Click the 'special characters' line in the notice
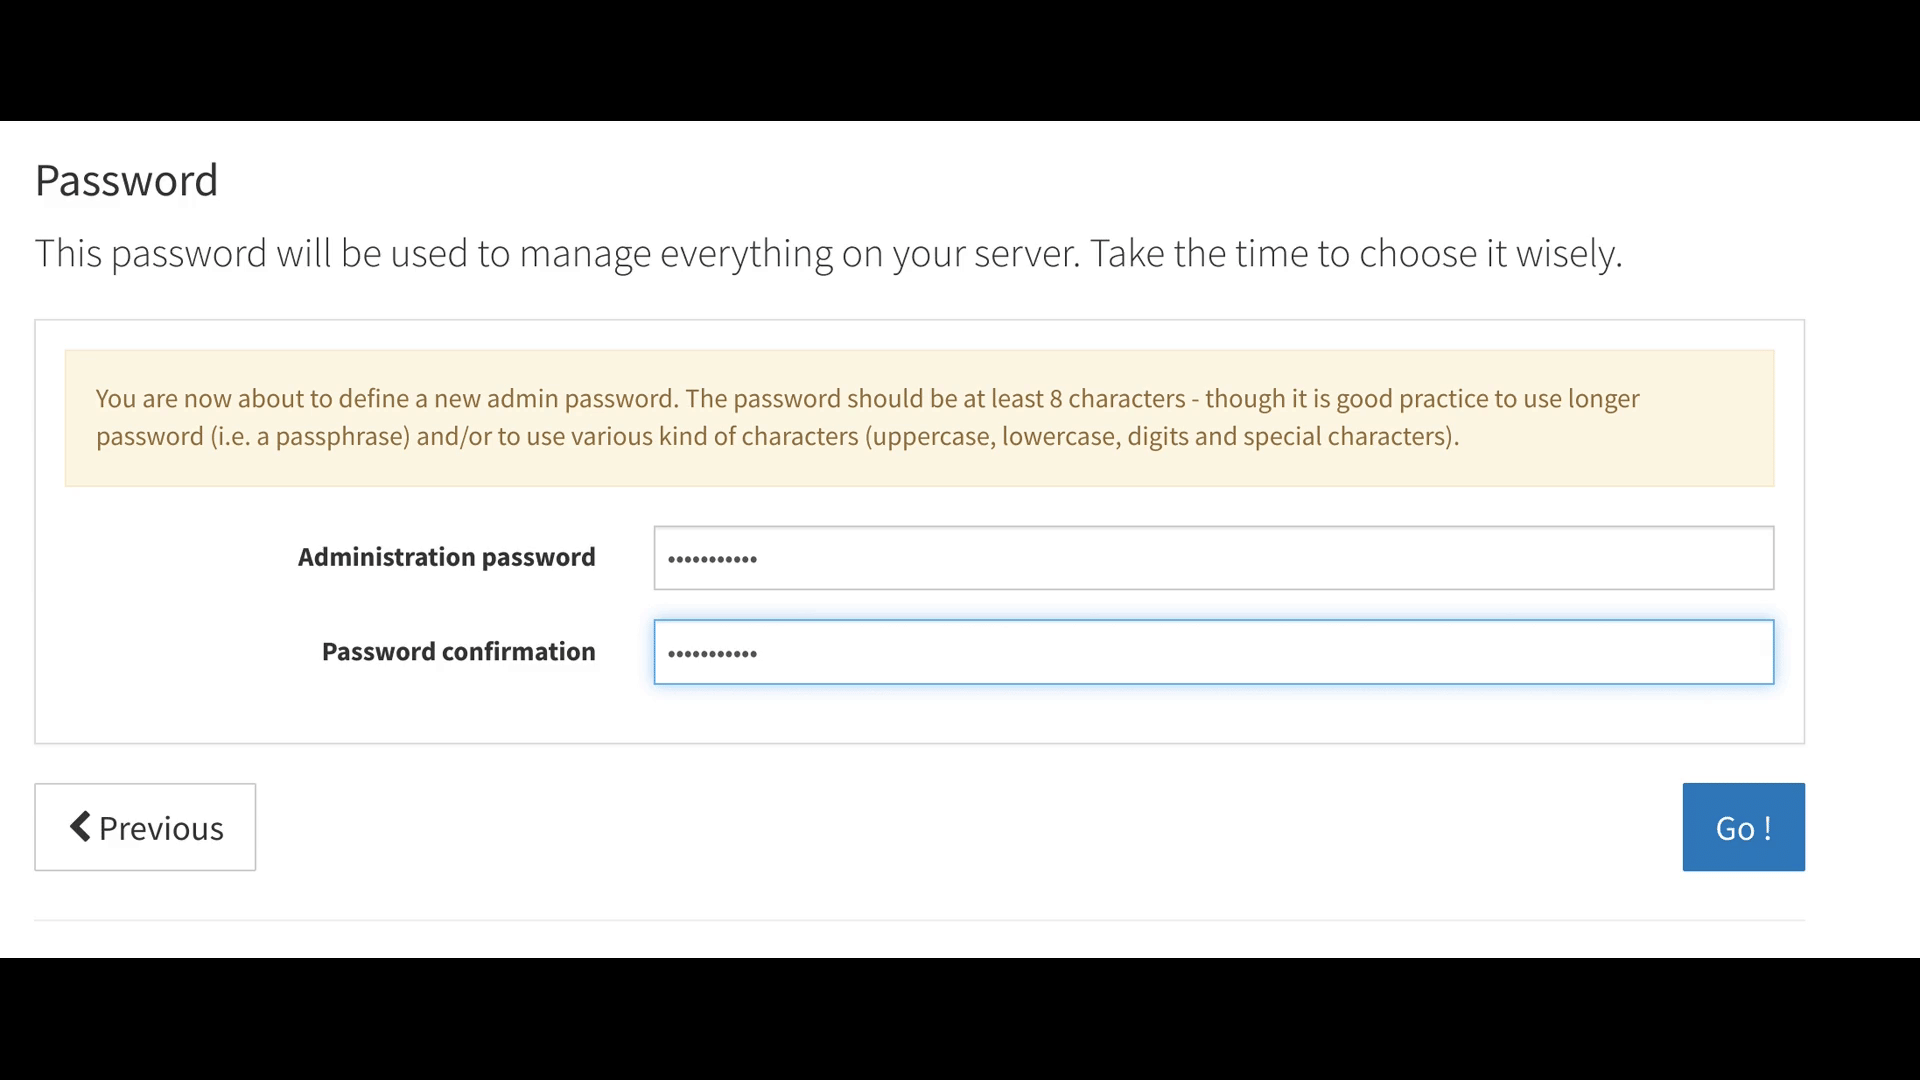 tap(1350, 437)
